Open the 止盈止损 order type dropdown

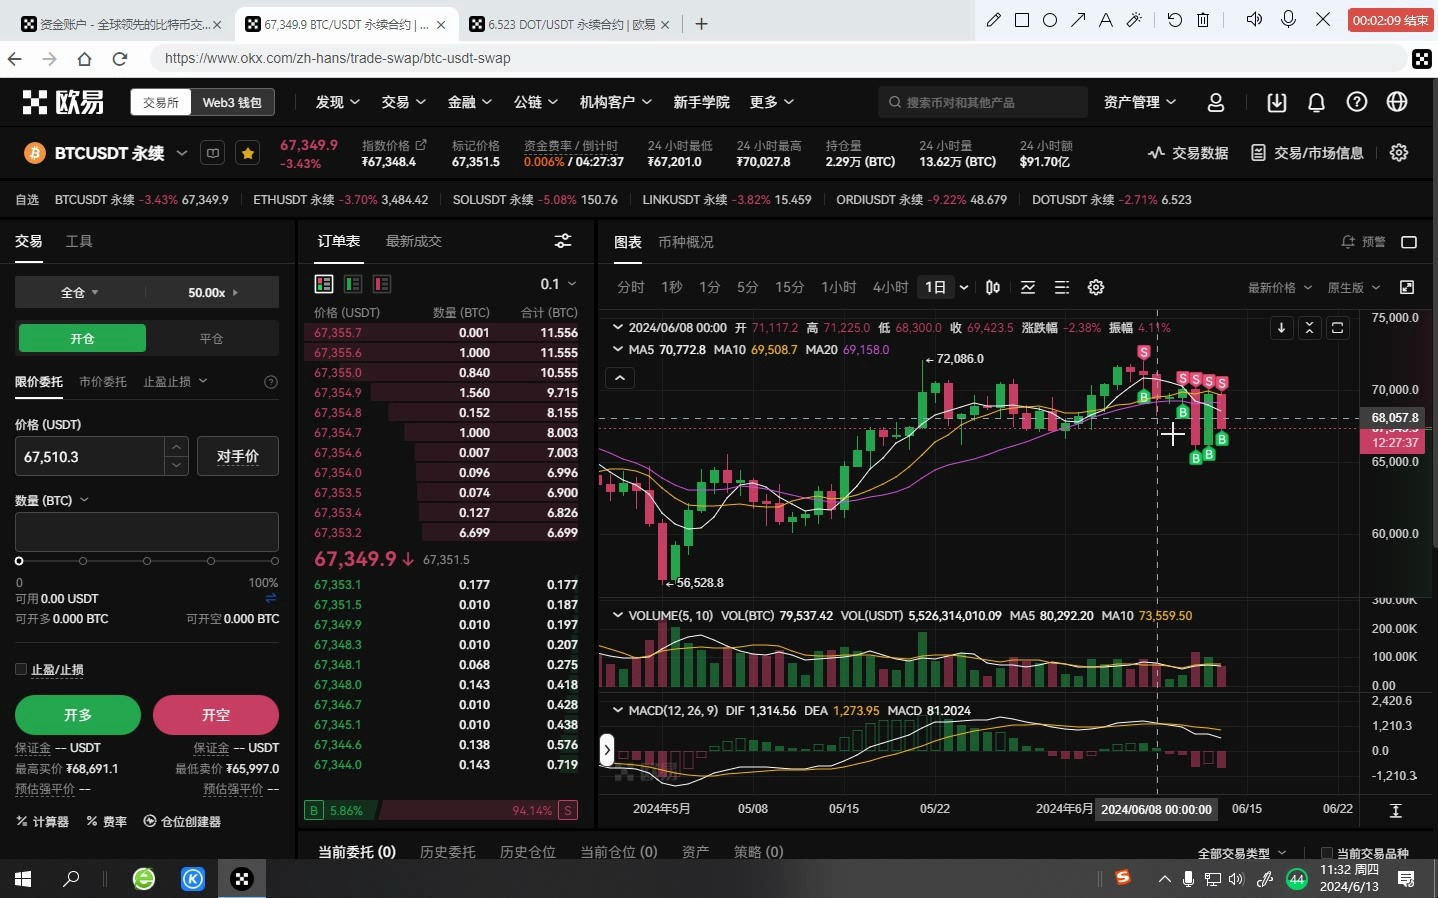click(x=175, y=382)
